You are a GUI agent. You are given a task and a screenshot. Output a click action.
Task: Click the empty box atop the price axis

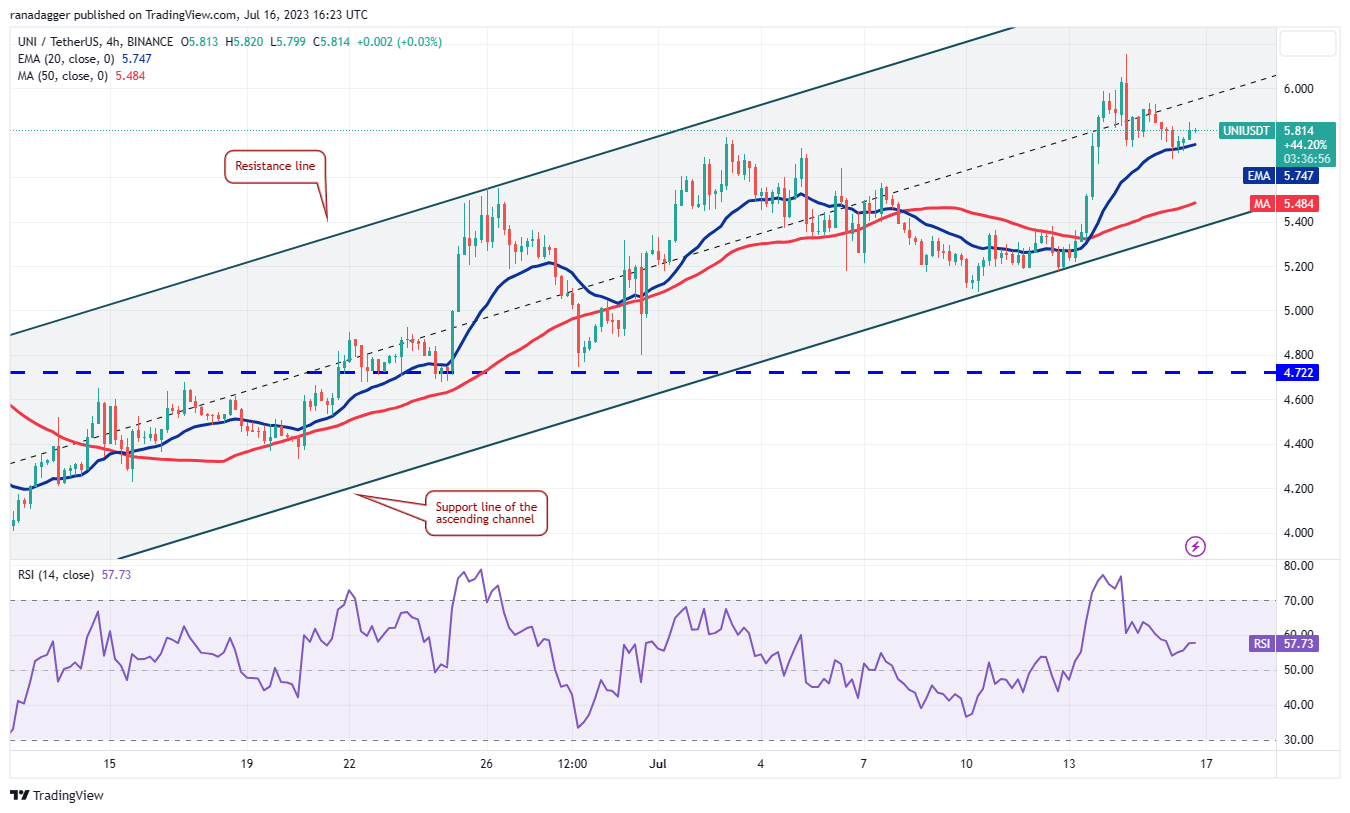(x=1308, y=43)
